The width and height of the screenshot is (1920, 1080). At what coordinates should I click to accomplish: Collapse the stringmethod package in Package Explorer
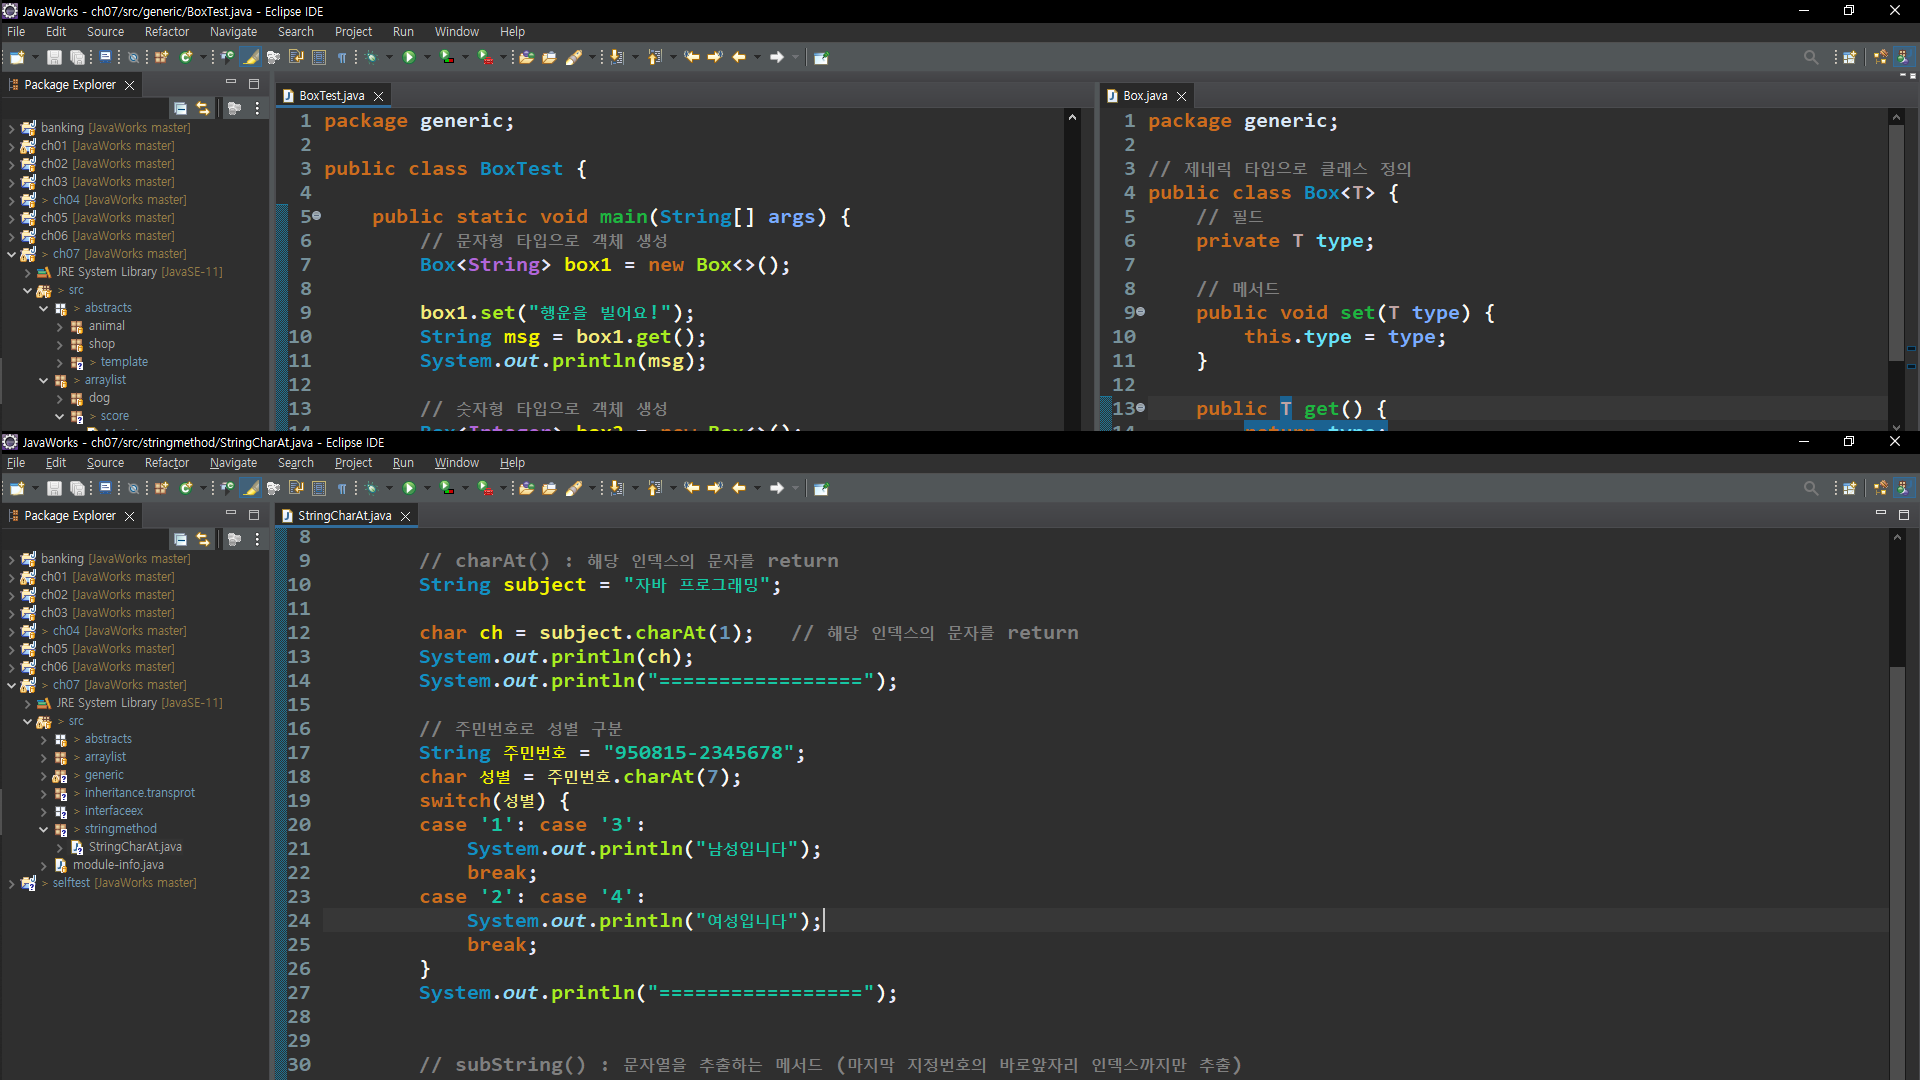[44, 829]
